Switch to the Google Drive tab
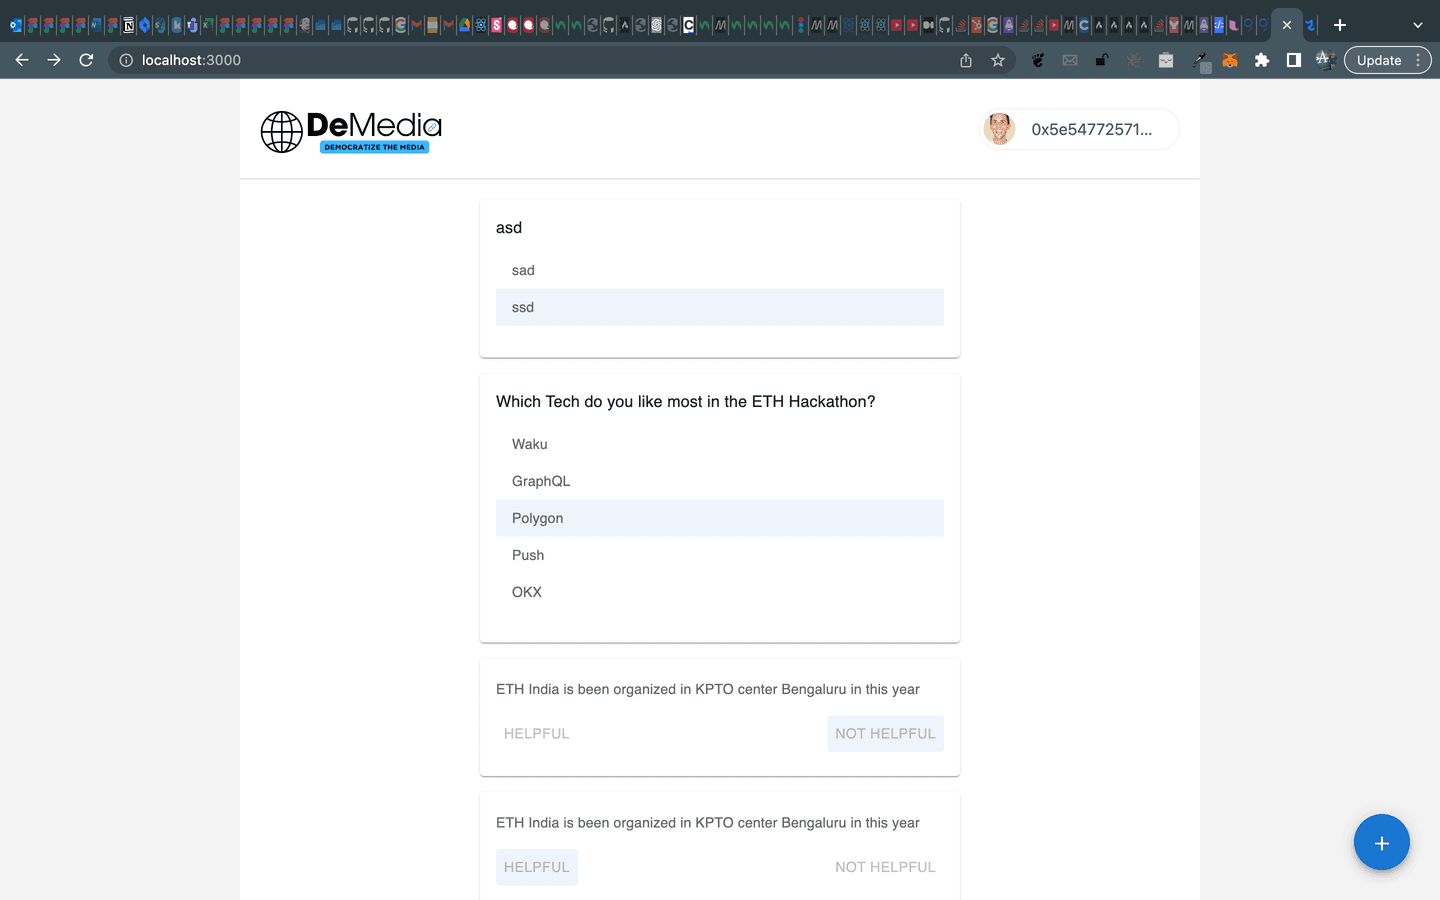The width and height of the screenshot is (1440, 900). [x=465, y=25]
